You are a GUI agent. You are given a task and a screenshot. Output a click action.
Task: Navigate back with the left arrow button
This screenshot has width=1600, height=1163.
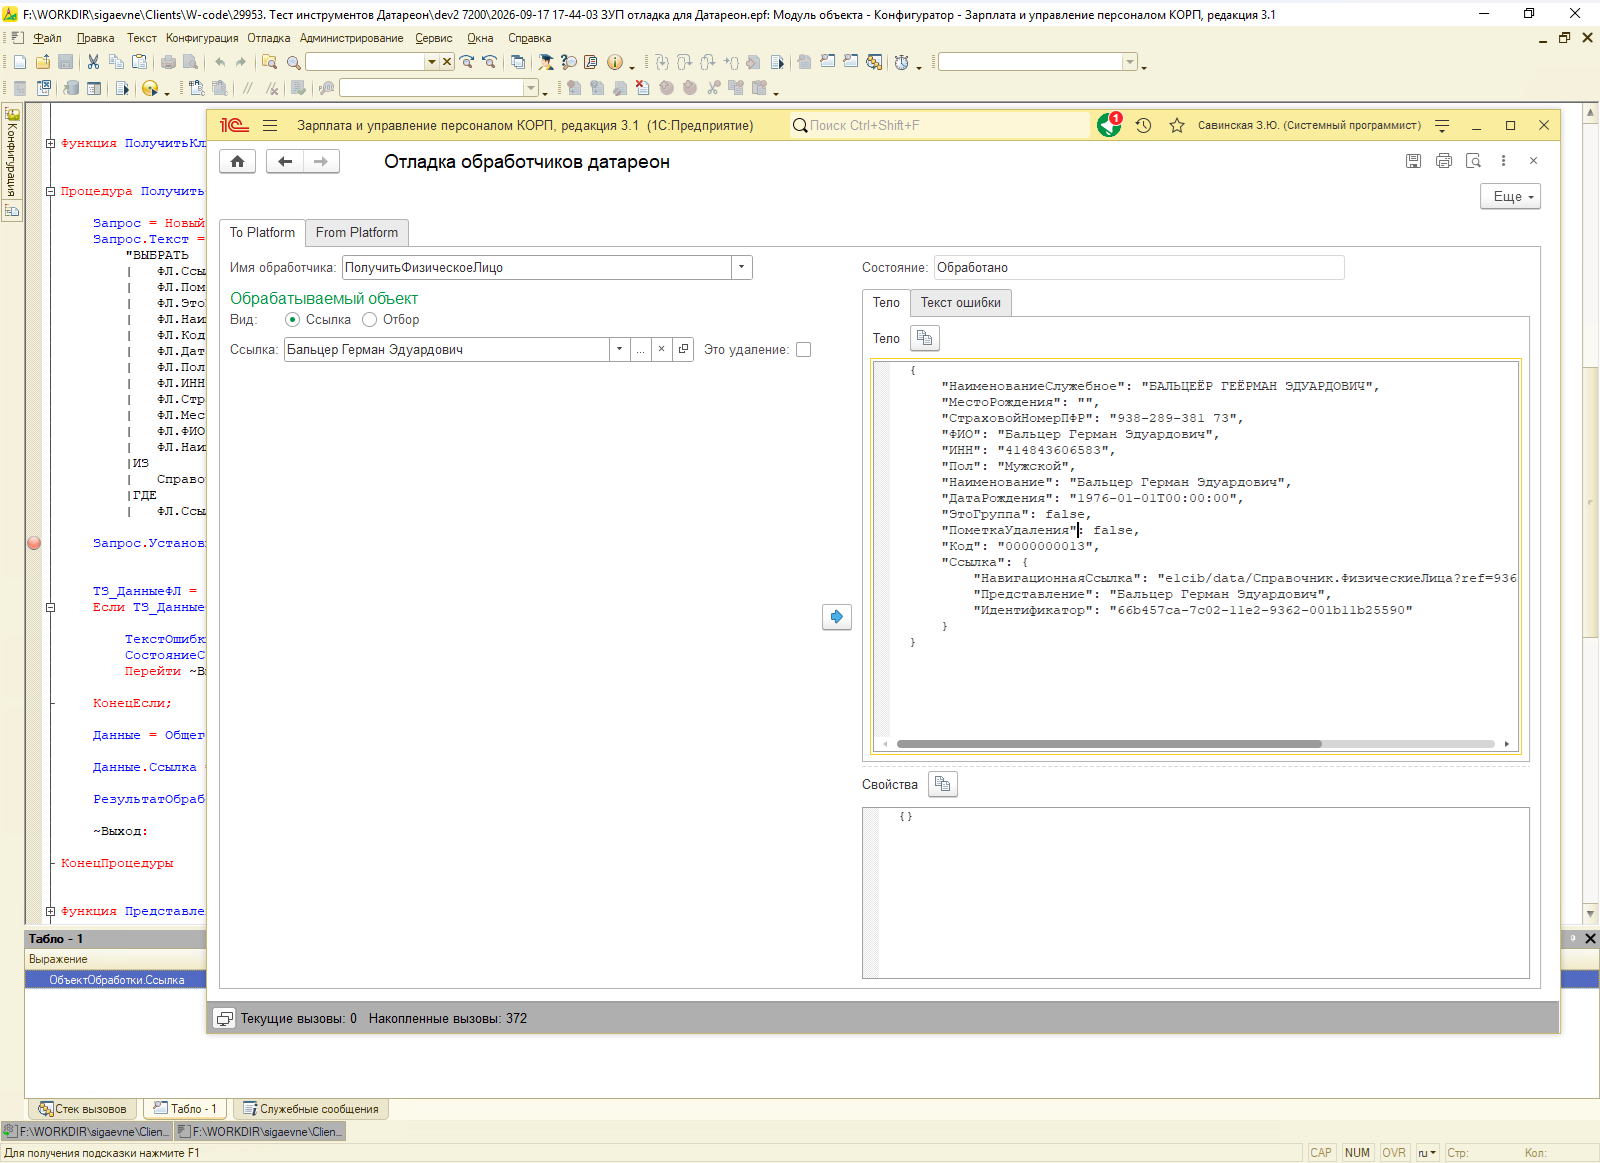tap(285, 161)
